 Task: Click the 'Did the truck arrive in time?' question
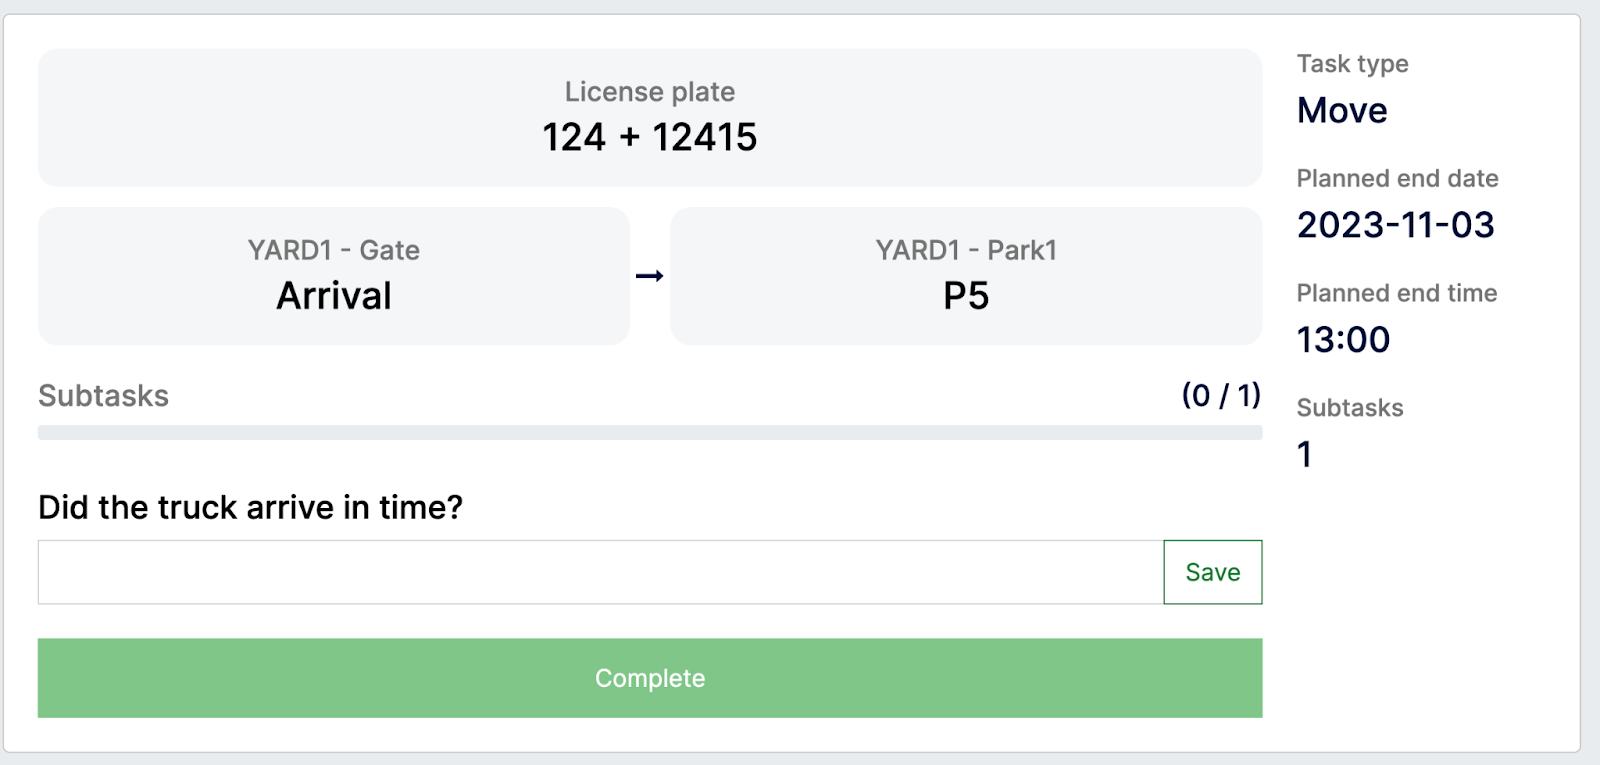251,507
